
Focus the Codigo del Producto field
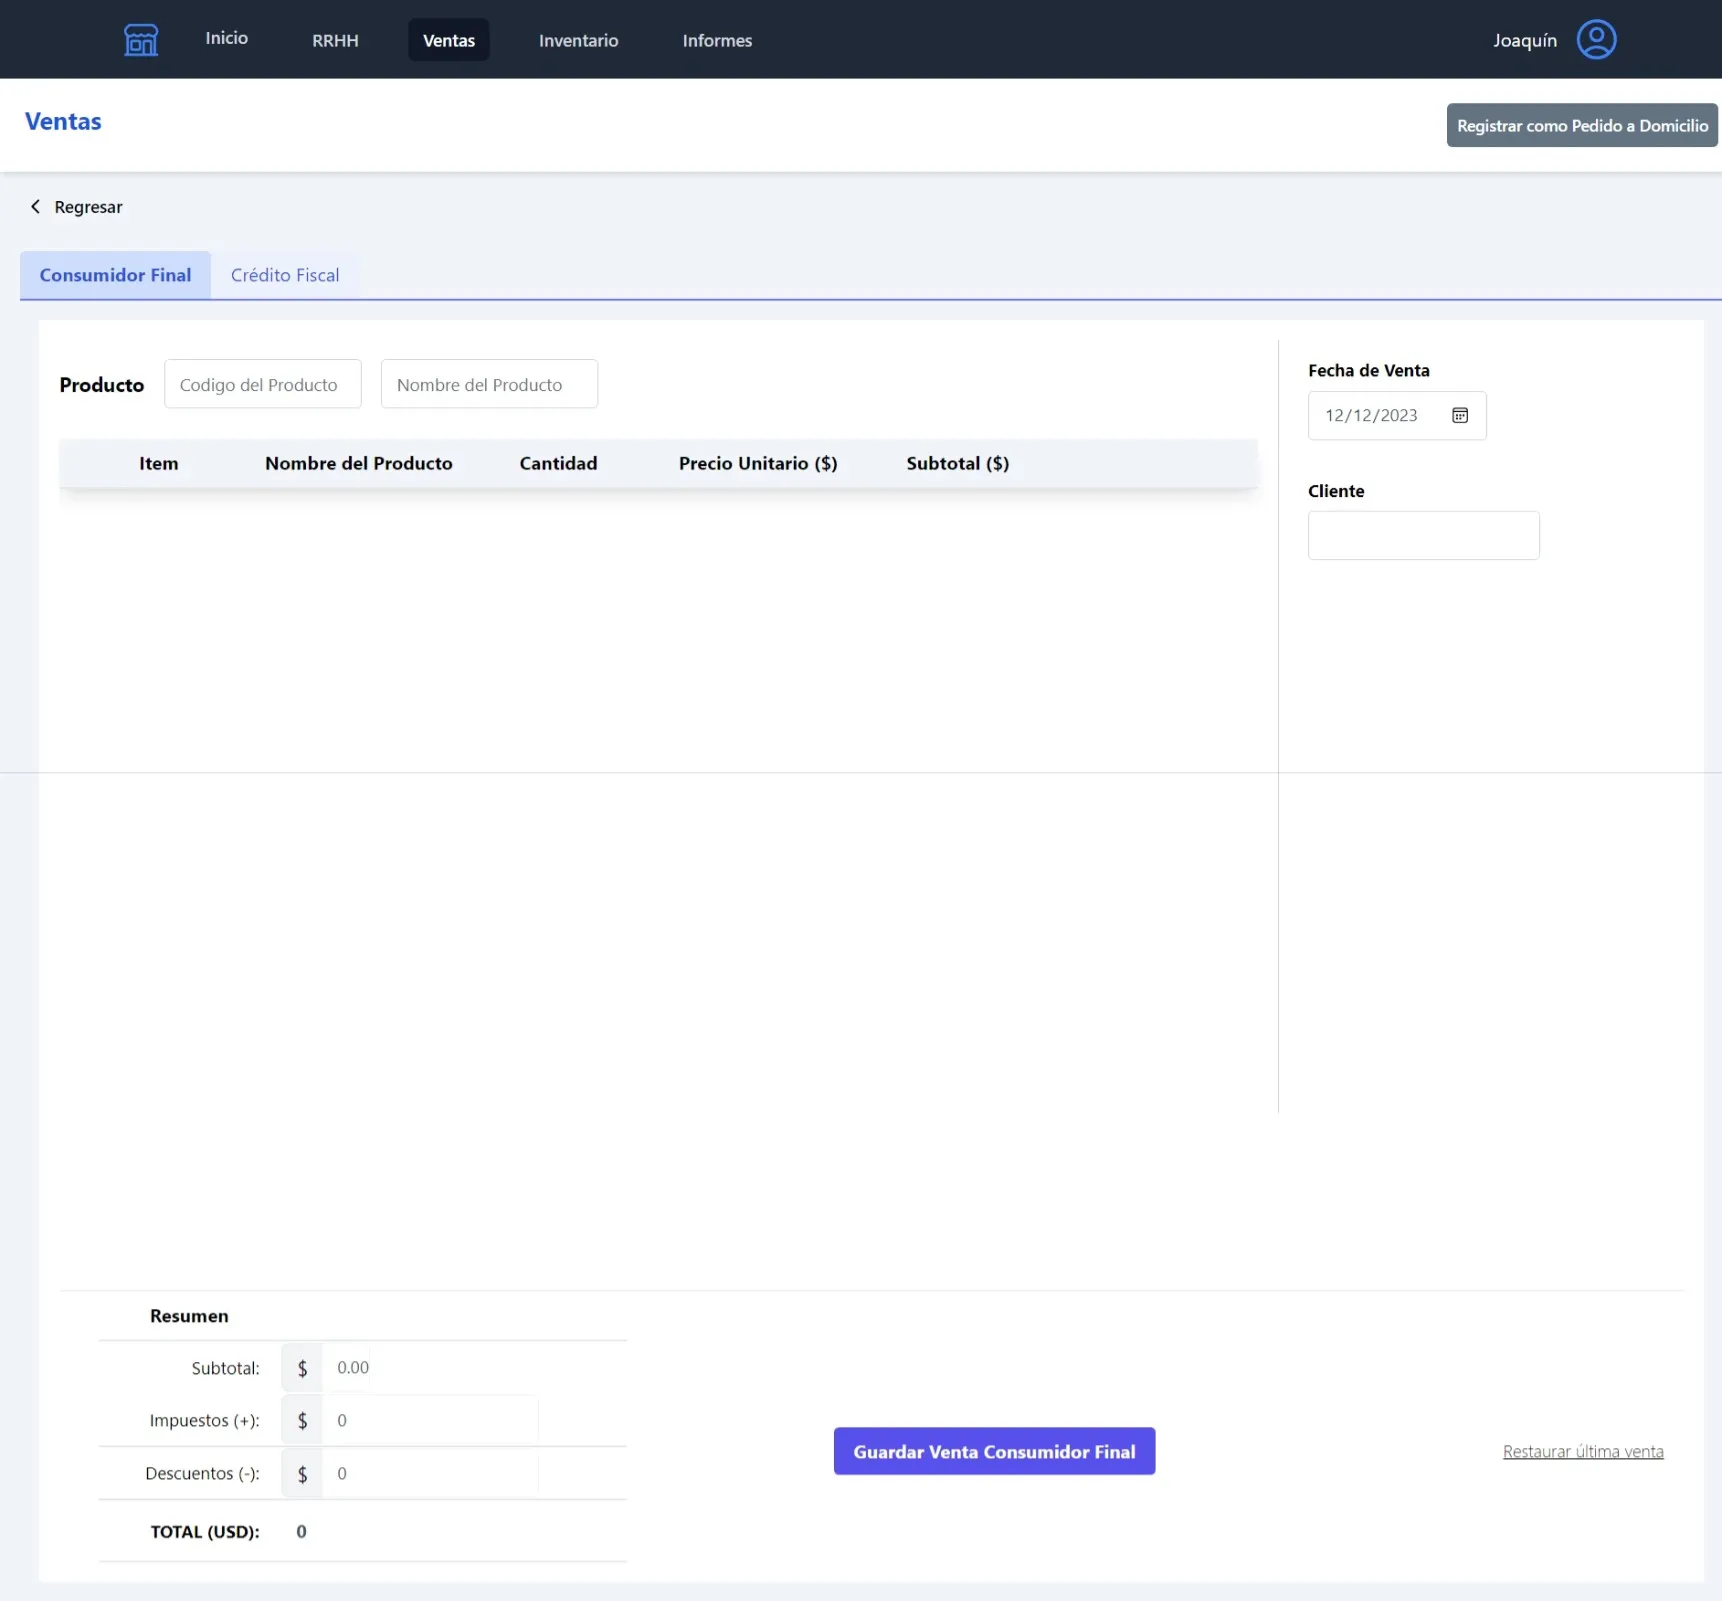(x=262, y=384)
